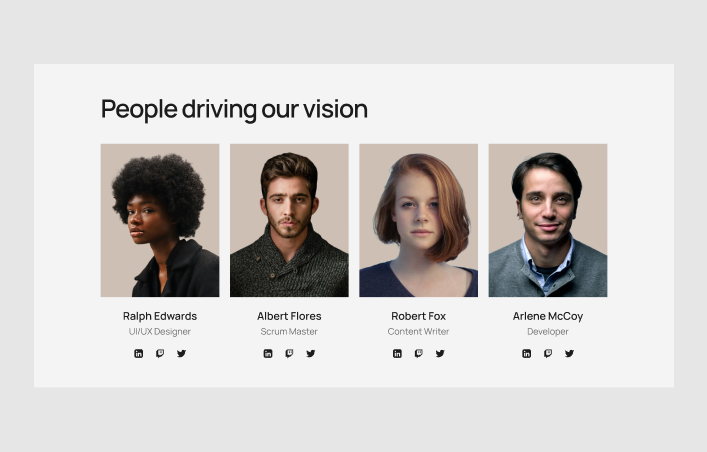Open Arlene McCoy's Twitch icon

point(548,354)
